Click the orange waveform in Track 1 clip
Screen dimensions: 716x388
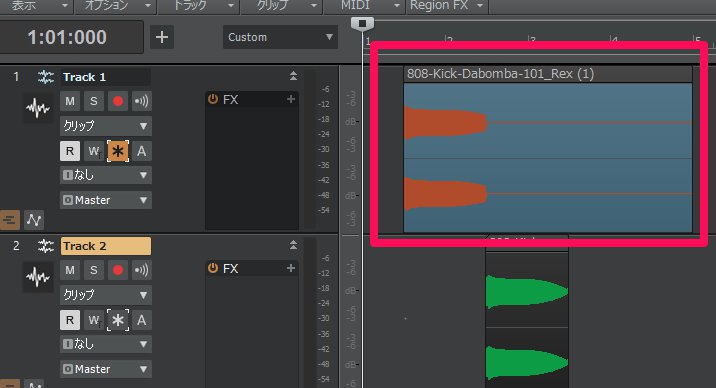445,123
